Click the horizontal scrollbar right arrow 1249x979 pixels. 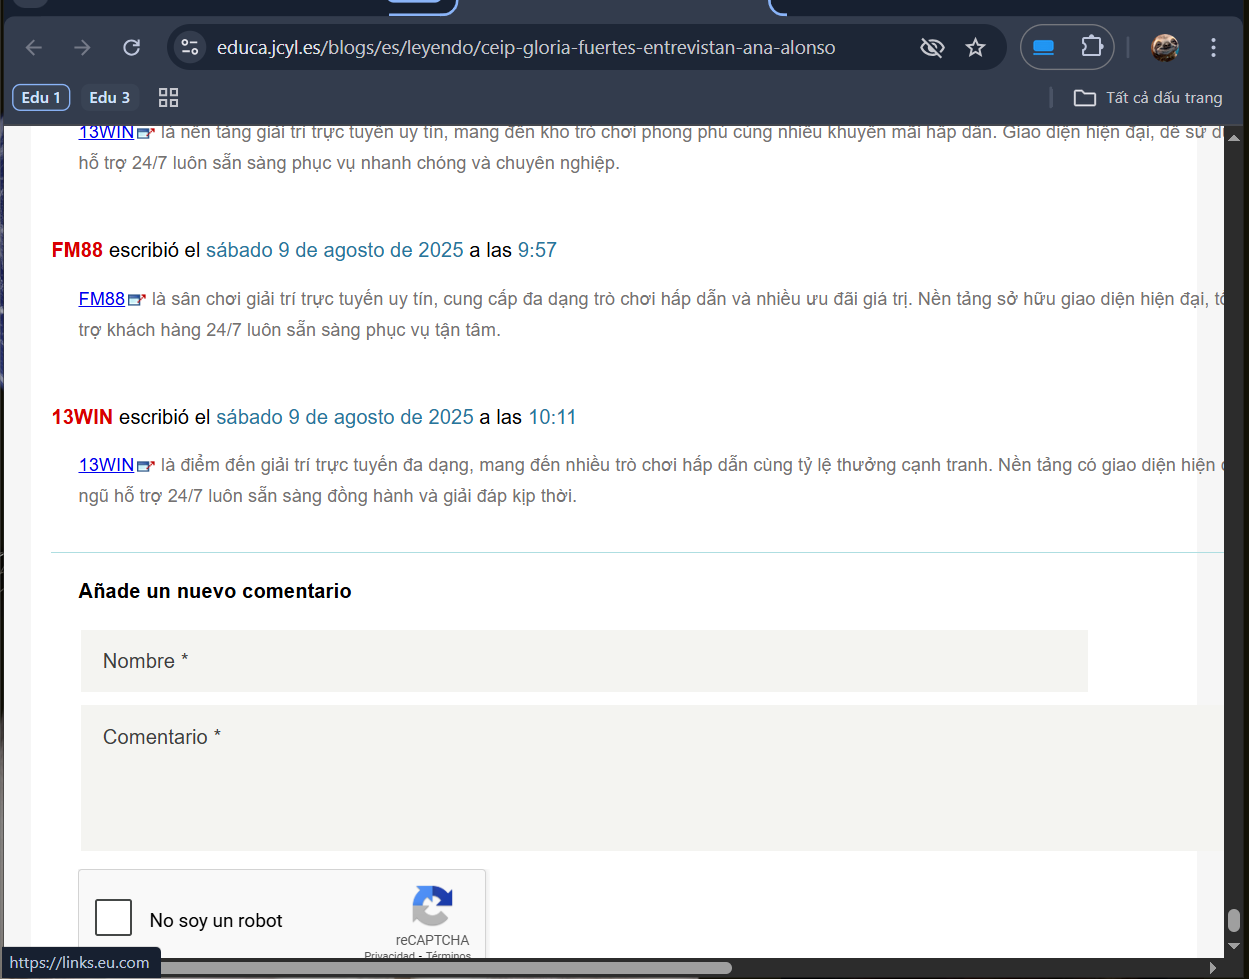pos(1213,967)
